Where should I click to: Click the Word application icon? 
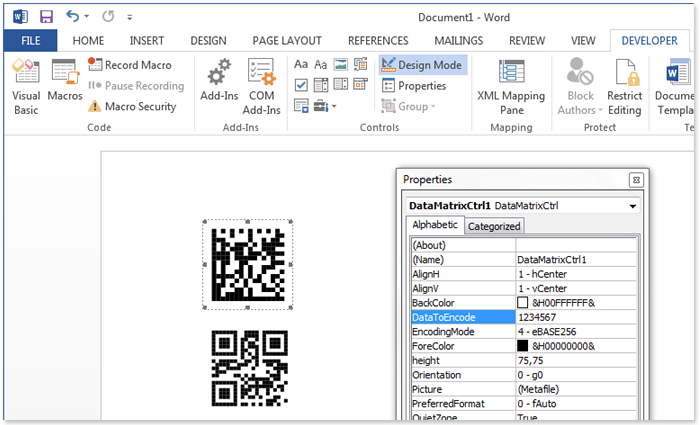[21, 17]
